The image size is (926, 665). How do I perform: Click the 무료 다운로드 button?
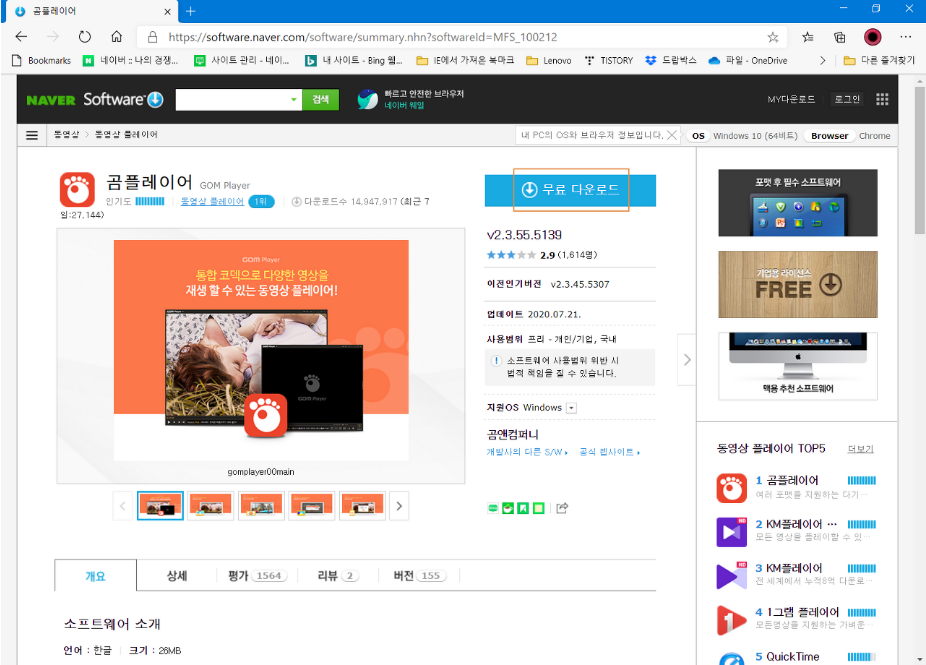tap(570, 190)
